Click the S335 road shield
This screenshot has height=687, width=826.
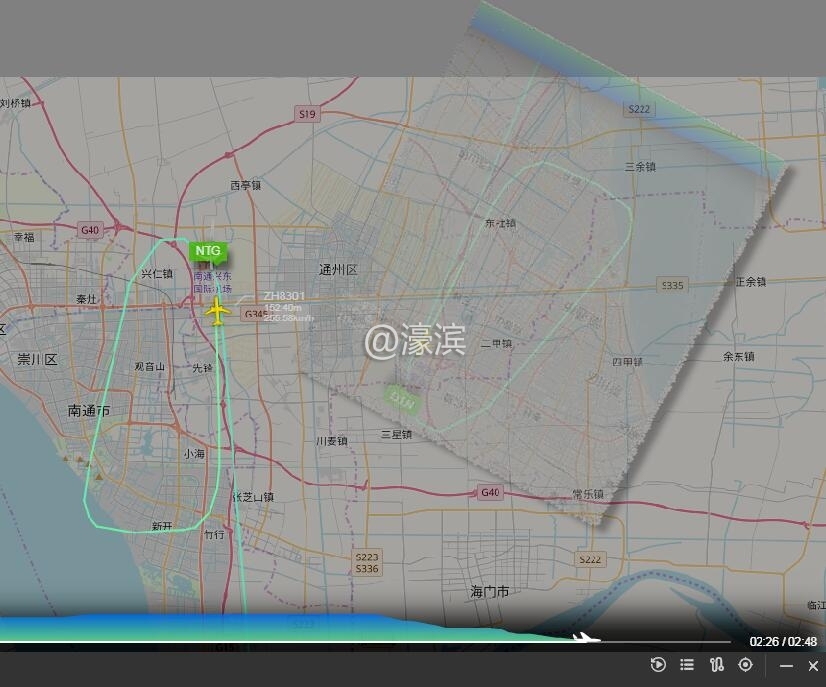coord(672,286)
